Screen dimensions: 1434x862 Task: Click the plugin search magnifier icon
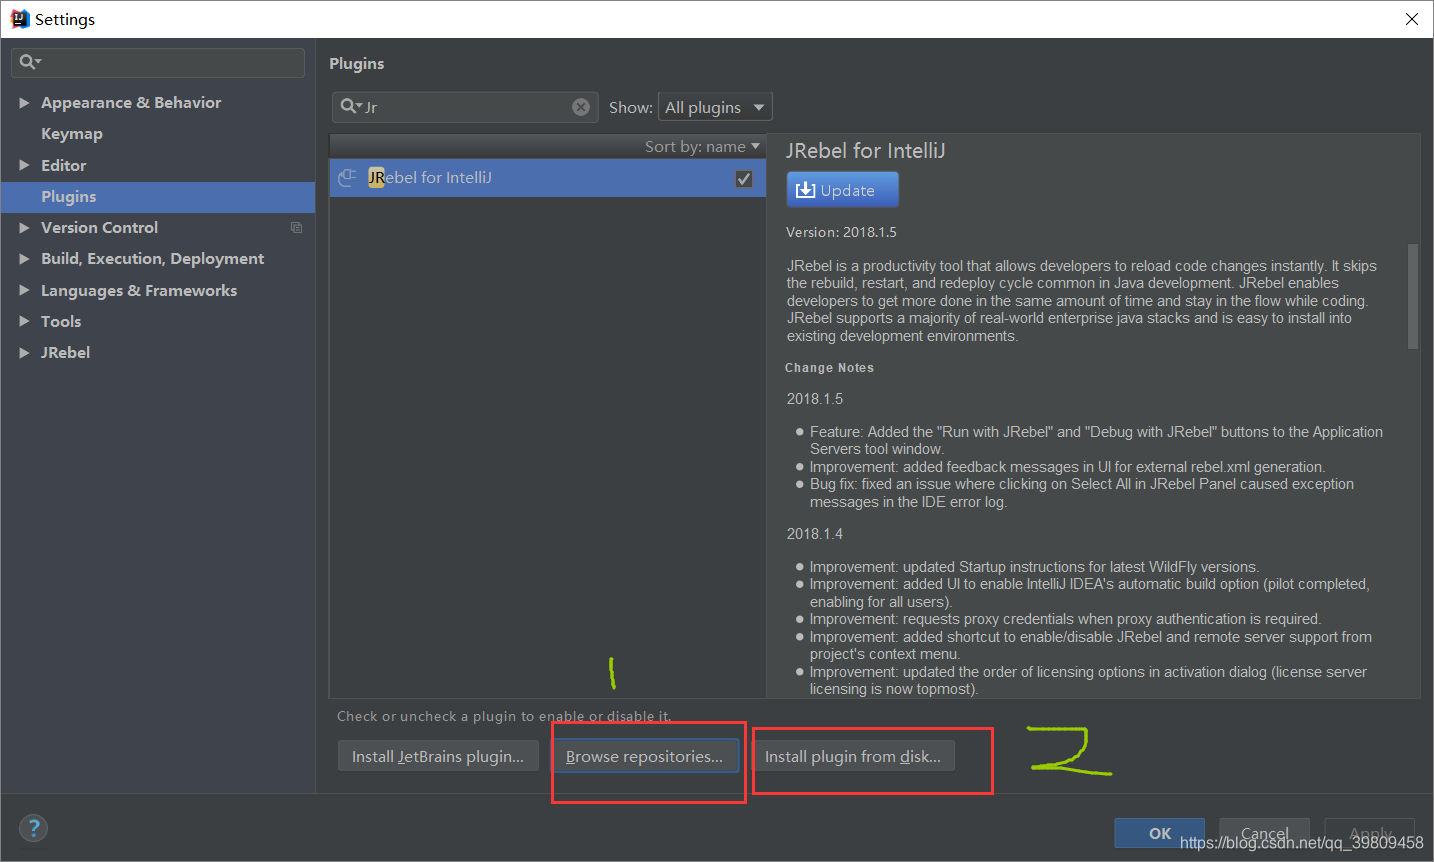point(350,106)
